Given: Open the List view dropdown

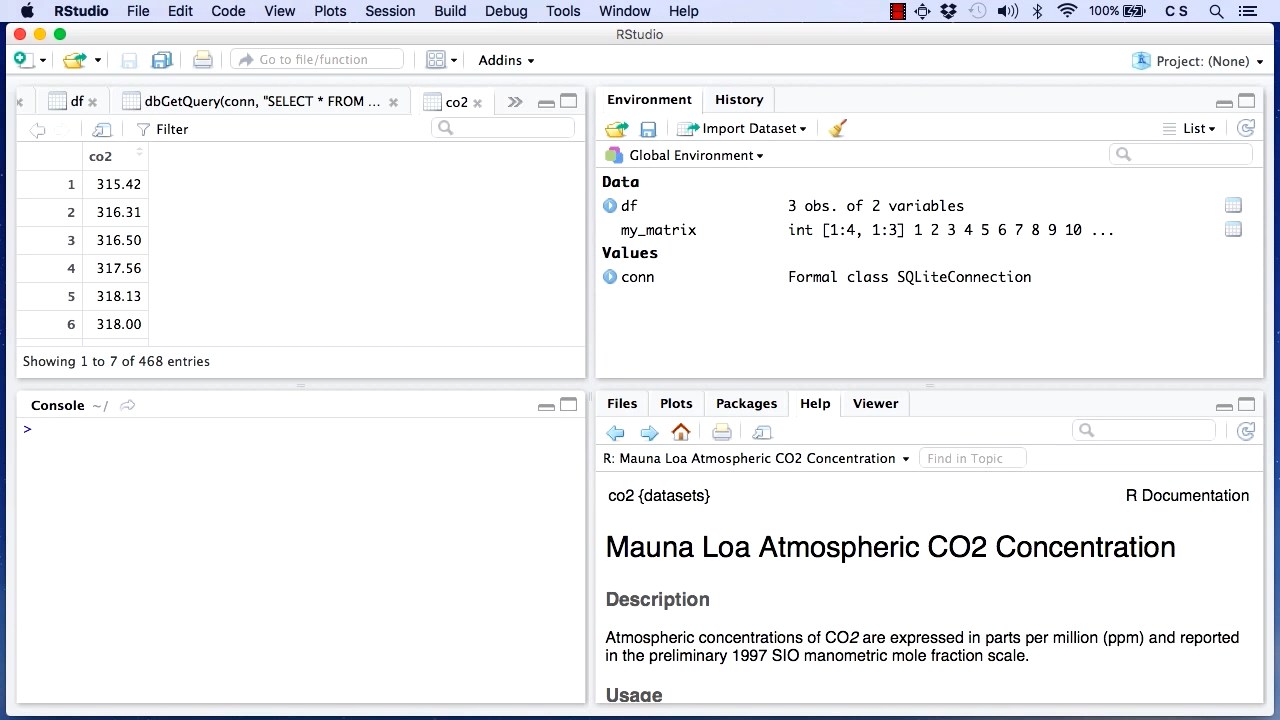Looking at the screenshot, I should pyautogui.click(x=1189, y=129).
